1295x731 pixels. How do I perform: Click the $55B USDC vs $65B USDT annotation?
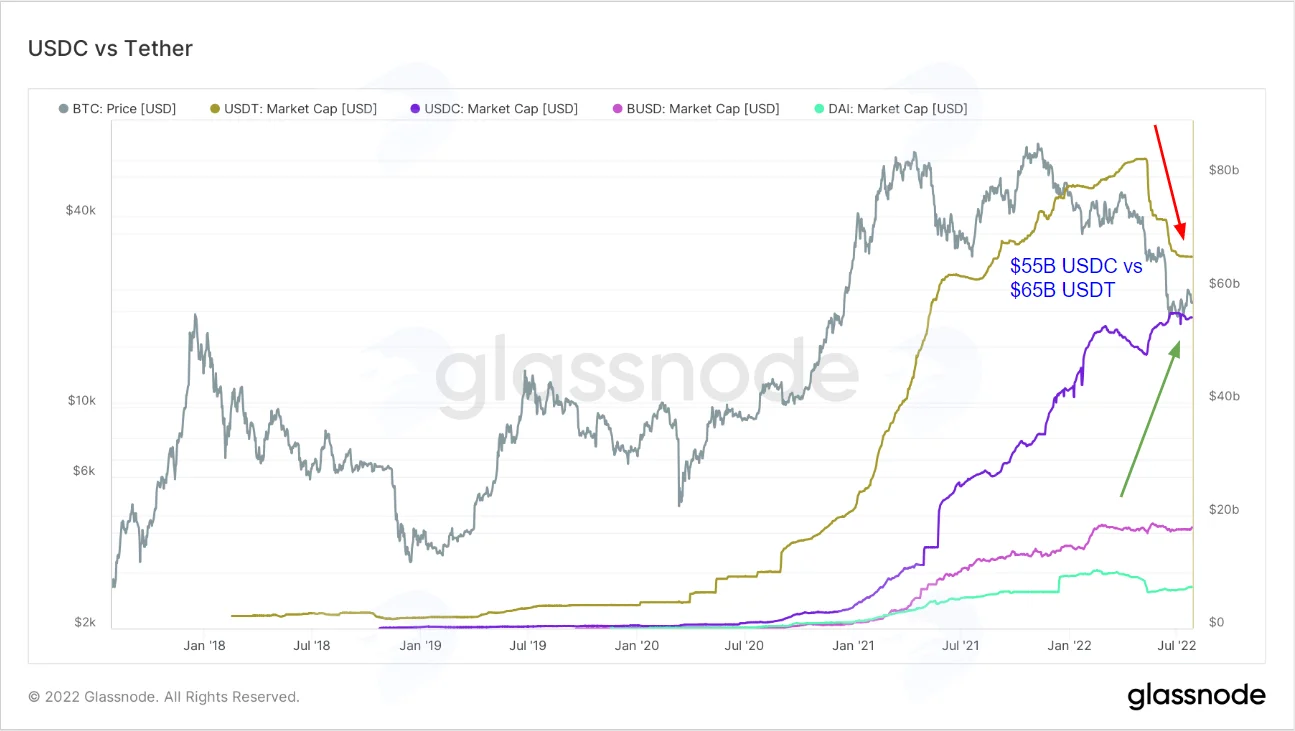pos(1076,279)
